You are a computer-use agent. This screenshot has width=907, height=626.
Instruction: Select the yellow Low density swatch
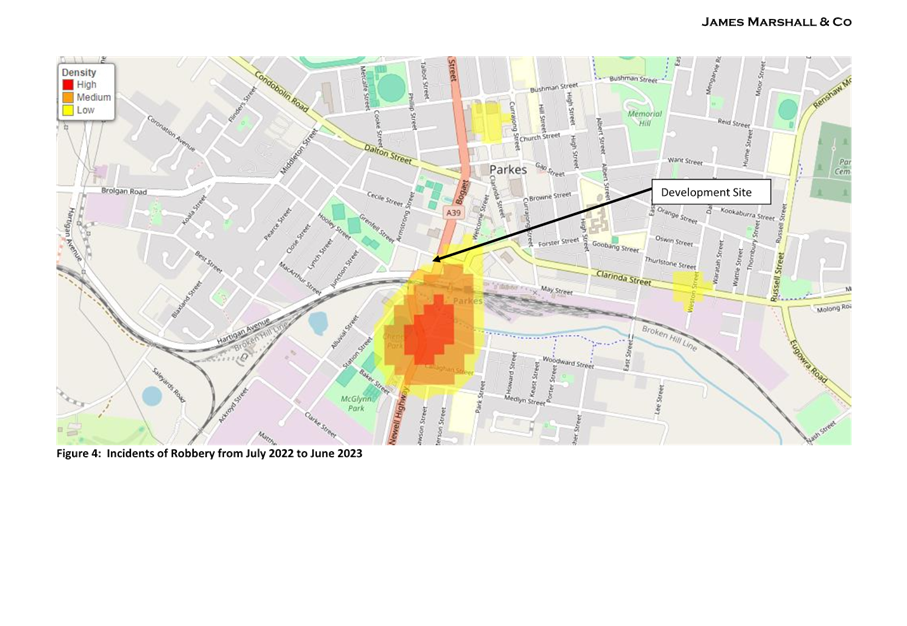pos(68,110)
